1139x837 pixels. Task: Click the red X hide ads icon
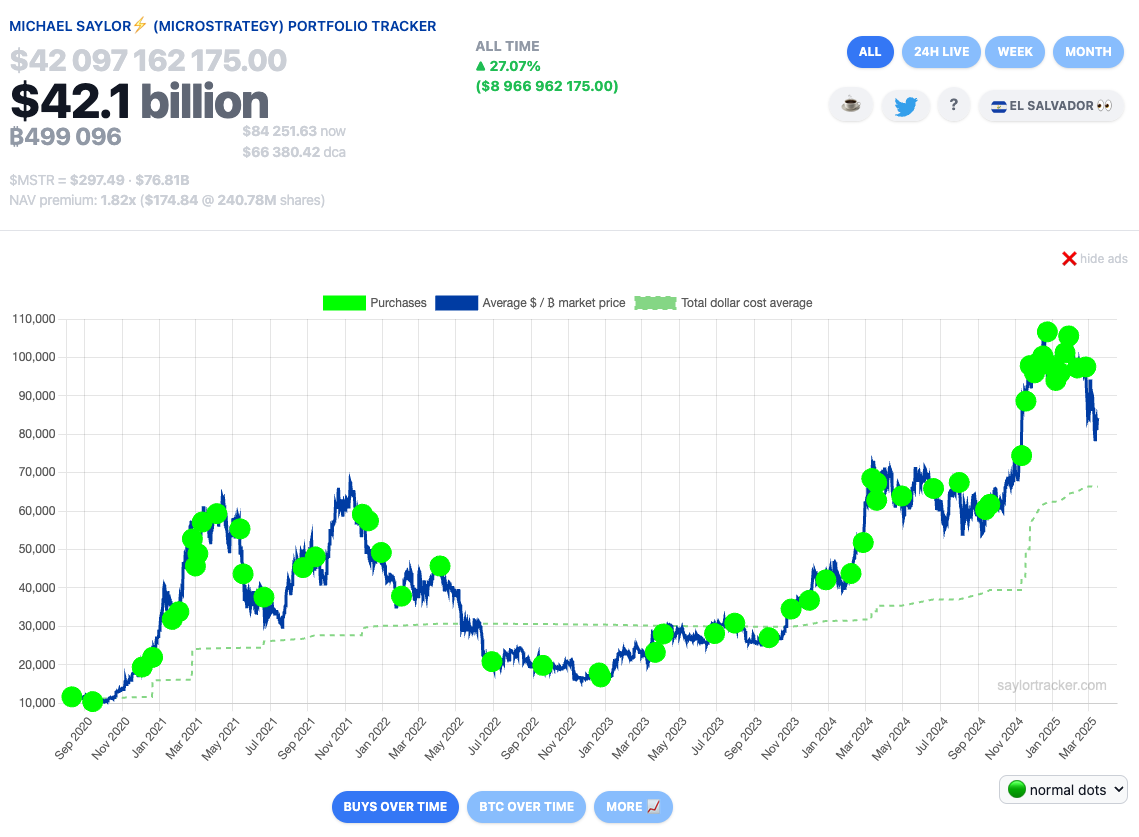(x=1069, y=258)
